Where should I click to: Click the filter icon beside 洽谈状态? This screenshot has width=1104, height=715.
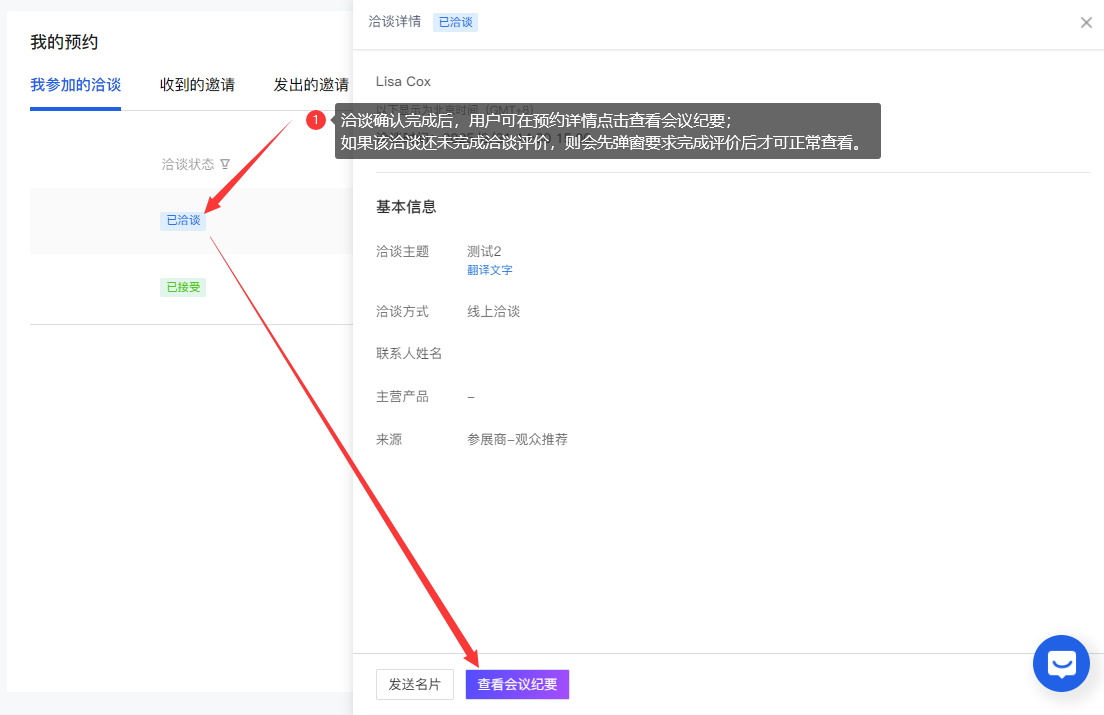click(225, 164)
